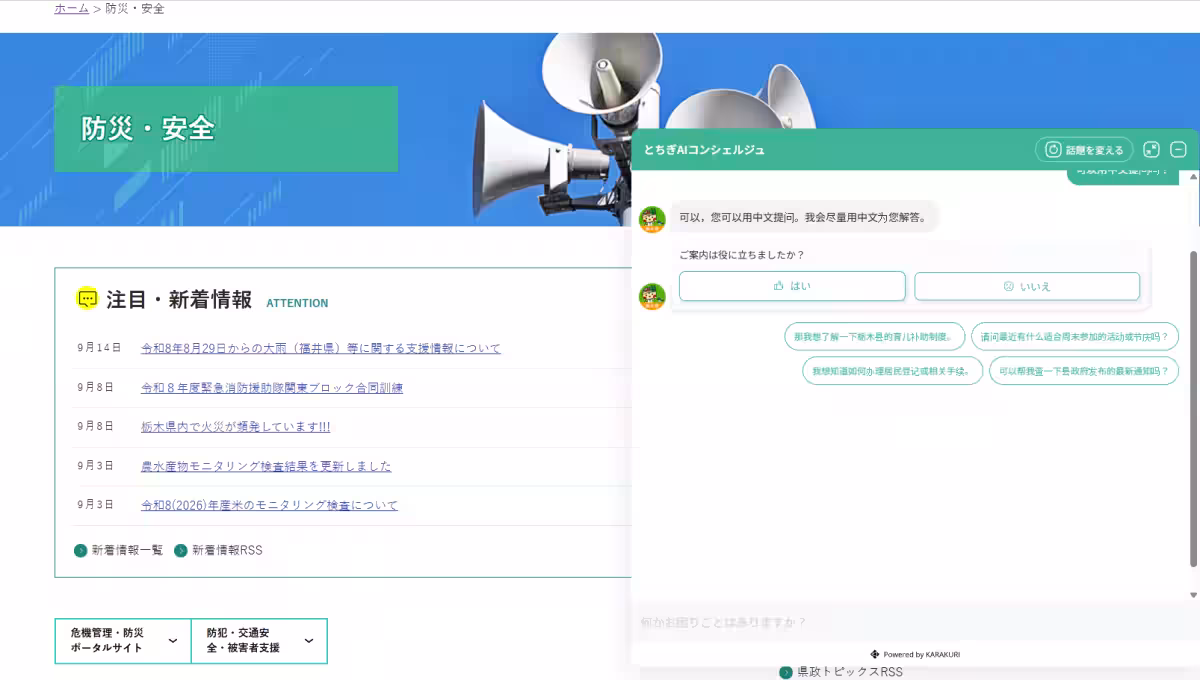
Task: Click the ご案内は役に立ちましたか？ question text
Action: click(741, 255)
